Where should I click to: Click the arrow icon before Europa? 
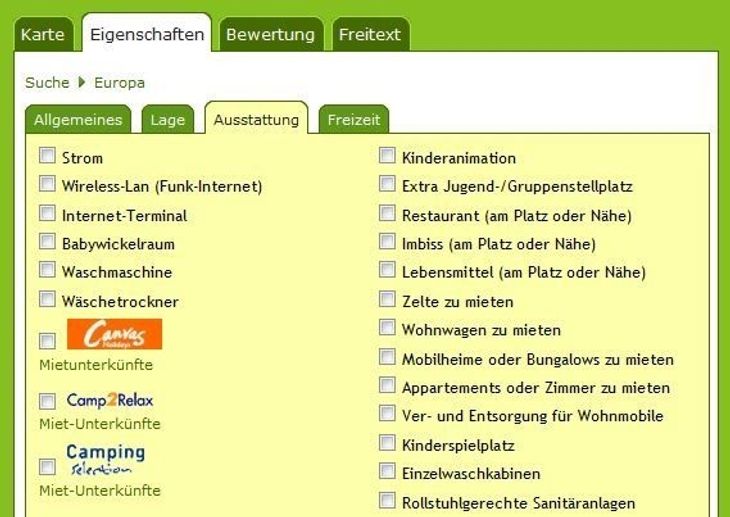(x=82, y=82)
